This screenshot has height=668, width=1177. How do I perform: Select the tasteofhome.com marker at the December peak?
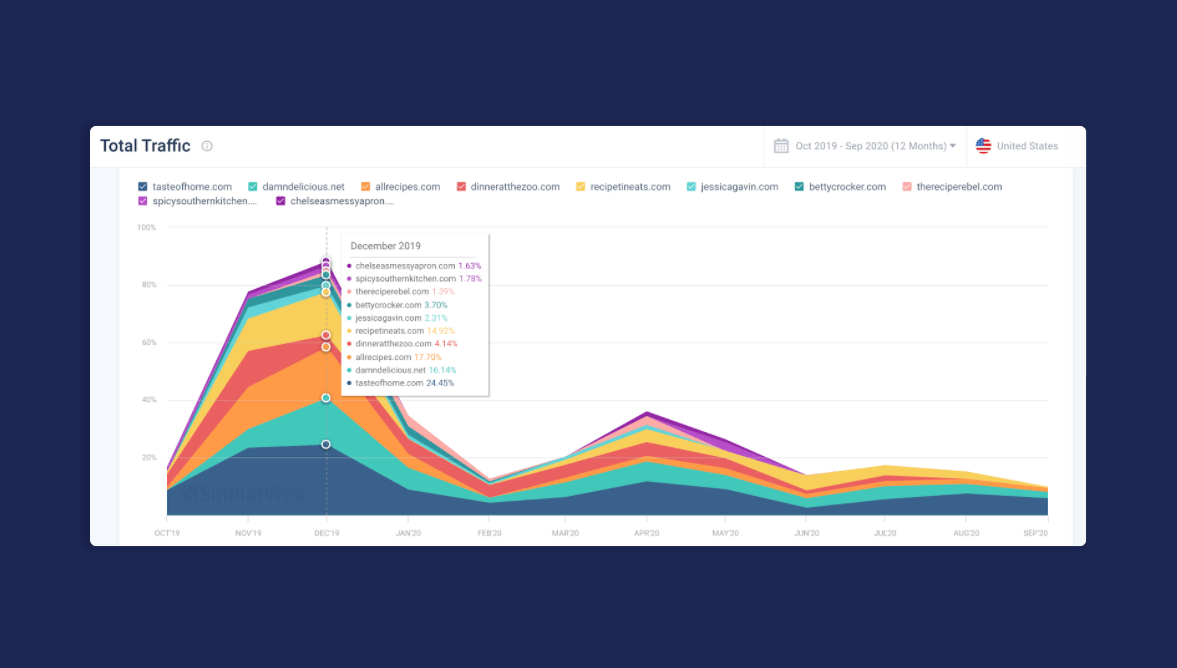tap(326, 445)
